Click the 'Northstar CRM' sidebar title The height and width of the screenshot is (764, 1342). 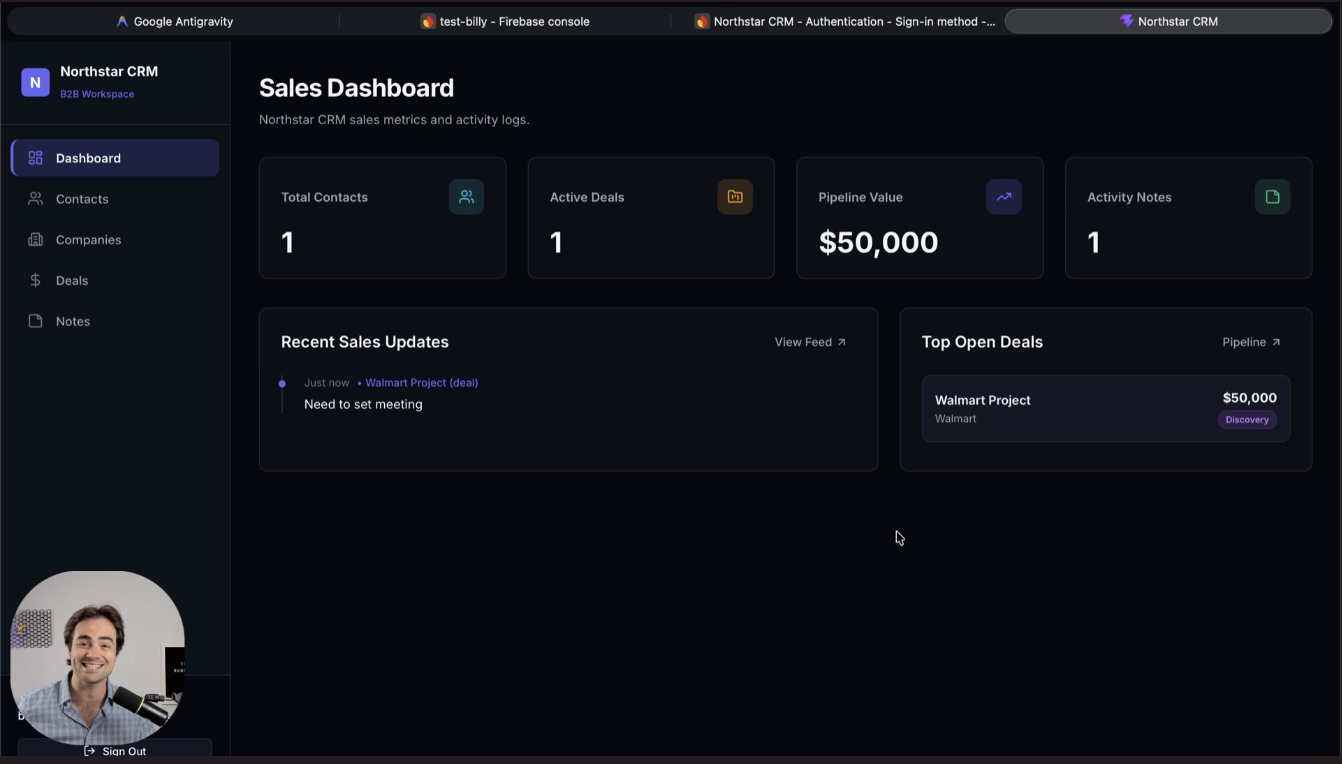(109, 71)
